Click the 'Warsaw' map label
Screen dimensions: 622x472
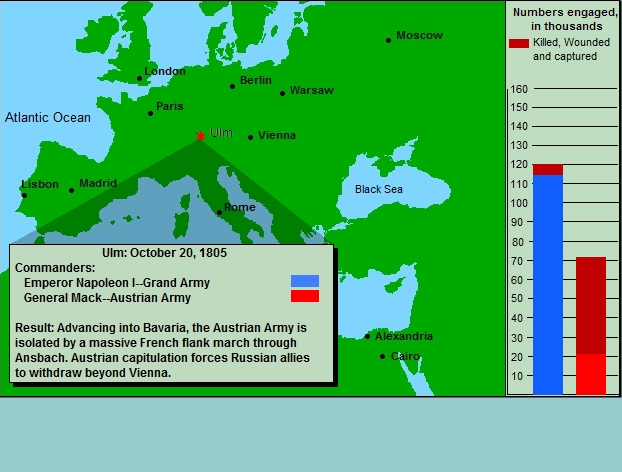point(312,90)
